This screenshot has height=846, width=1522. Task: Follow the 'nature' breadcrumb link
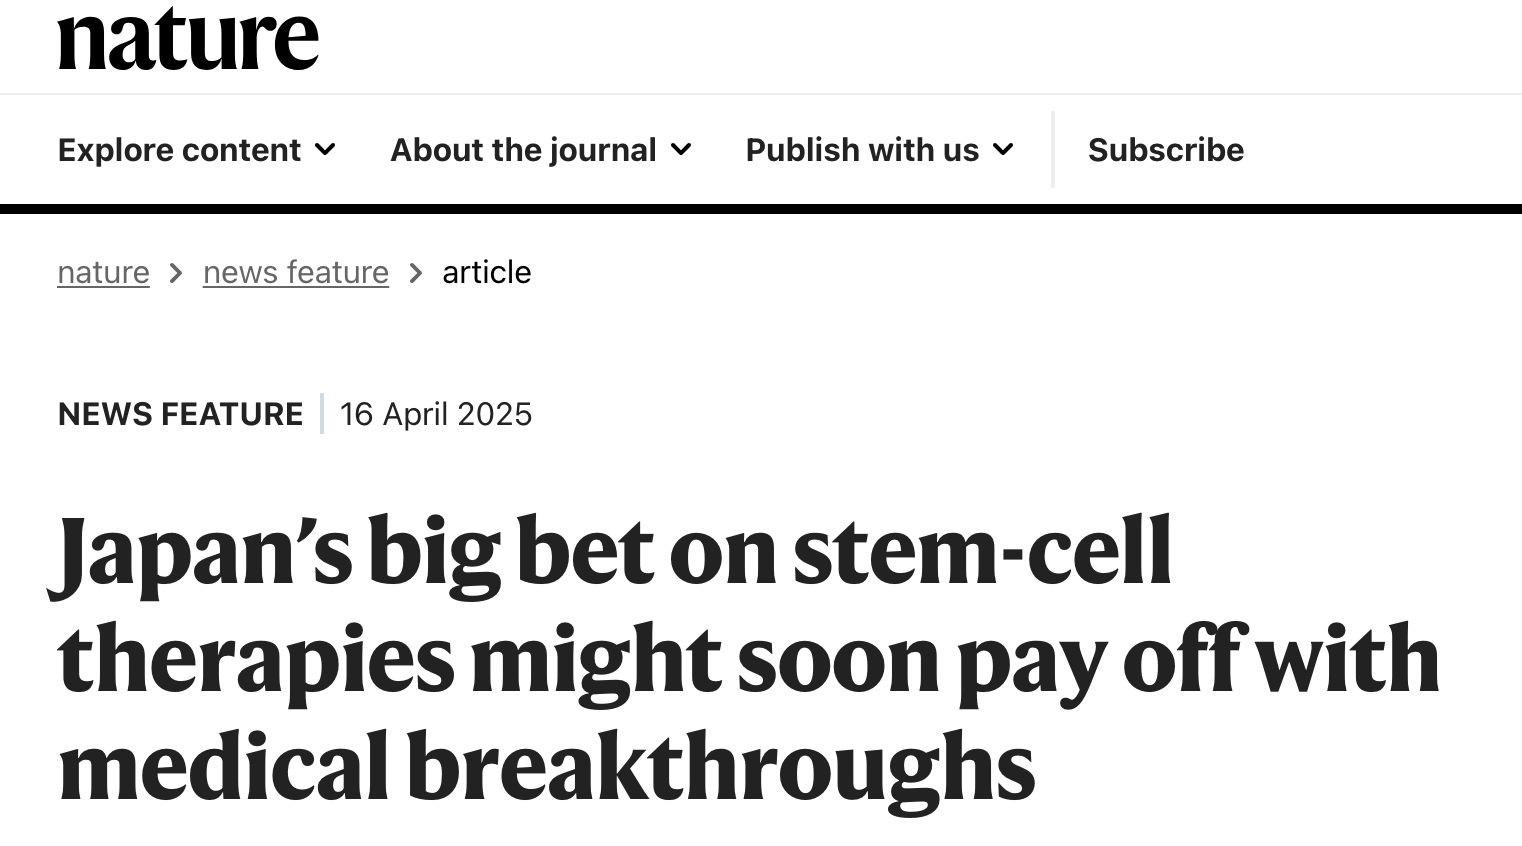pyautogui.click(x=103, y=272)
